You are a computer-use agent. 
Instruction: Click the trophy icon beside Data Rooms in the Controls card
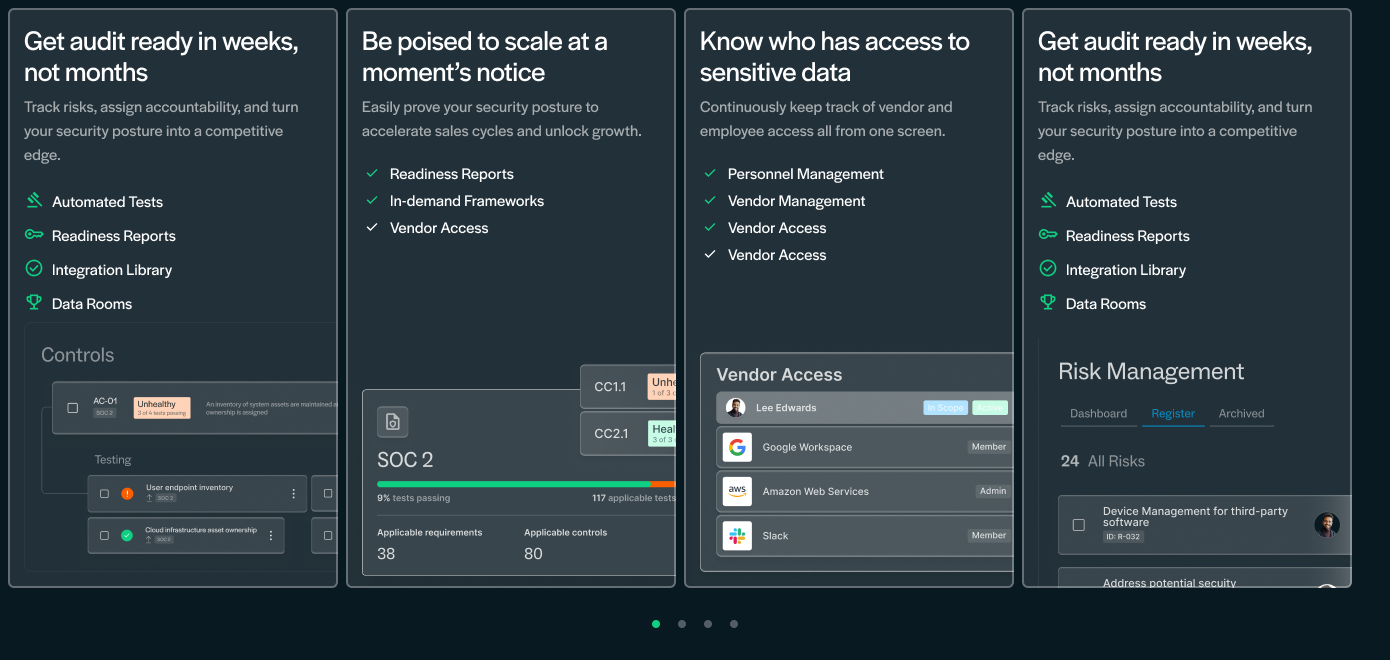coord(34,302)
